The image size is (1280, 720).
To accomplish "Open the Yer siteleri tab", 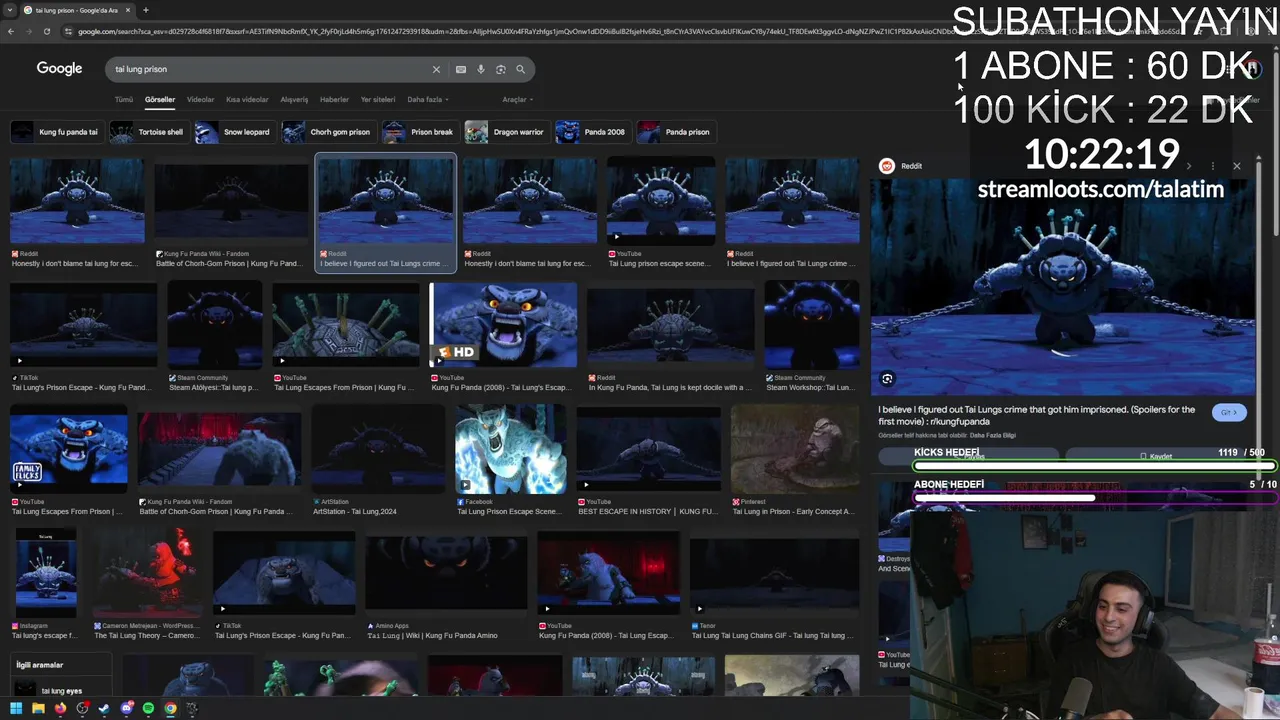I will 378,99.
